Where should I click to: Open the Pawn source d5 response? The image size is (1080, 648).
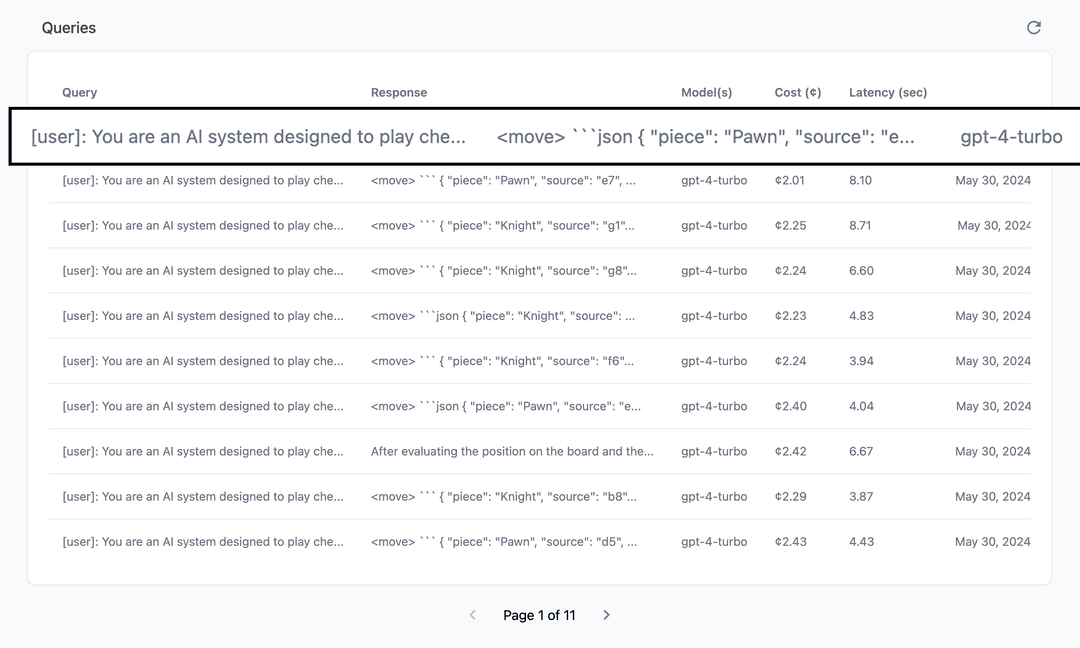503,541
